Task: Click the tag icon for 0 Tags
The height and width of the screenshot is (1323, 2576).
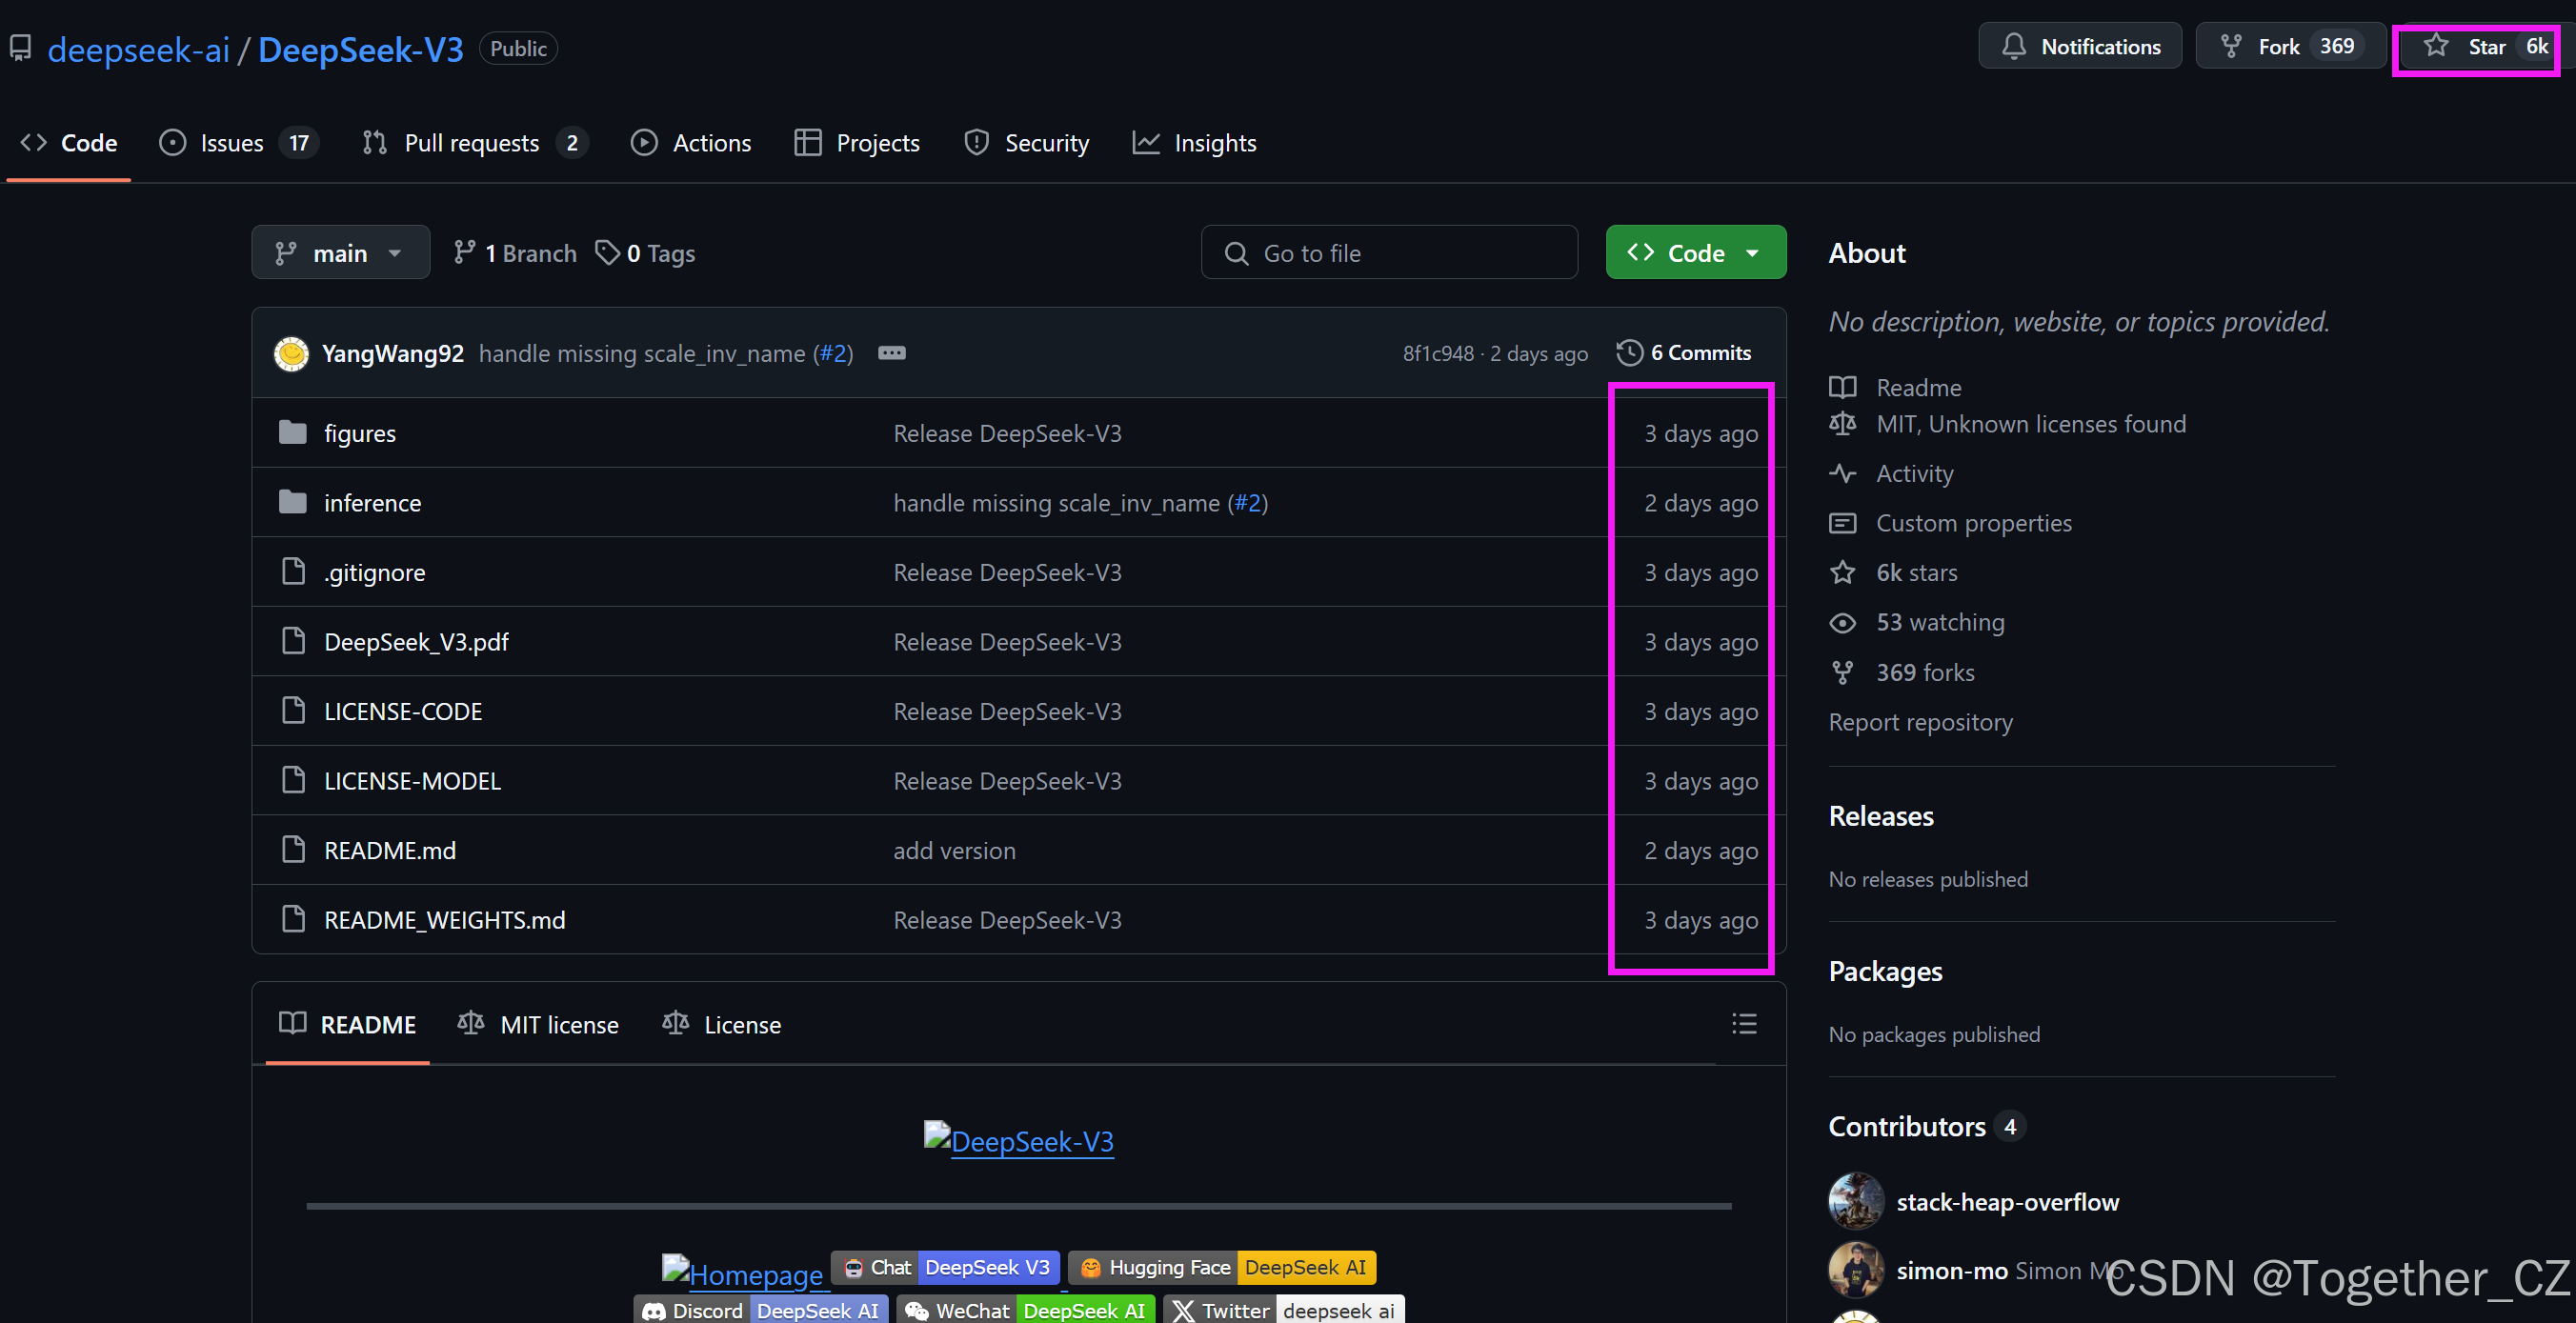Action: coord(607,253)
